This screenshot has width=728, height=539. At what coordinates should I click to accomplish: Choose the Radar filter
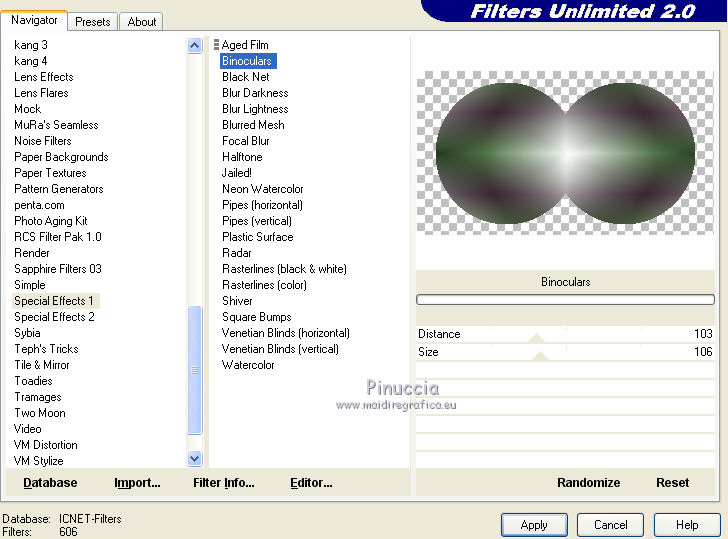tap(236, 253)
